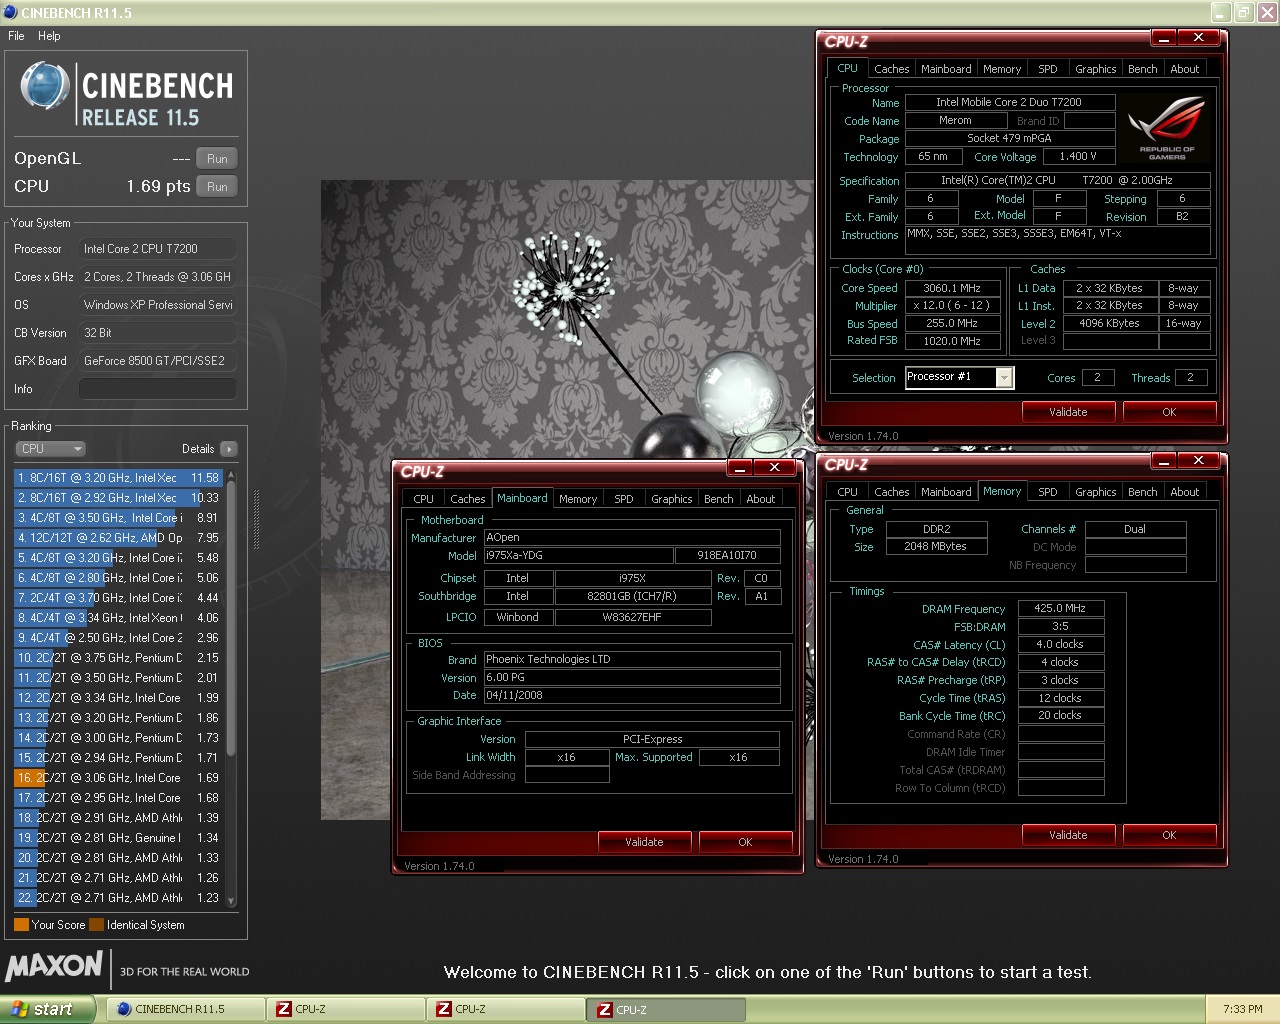Run the CPU benchmark
The width and height of the screenshot is (1280, 1024).
coord(217,187)
